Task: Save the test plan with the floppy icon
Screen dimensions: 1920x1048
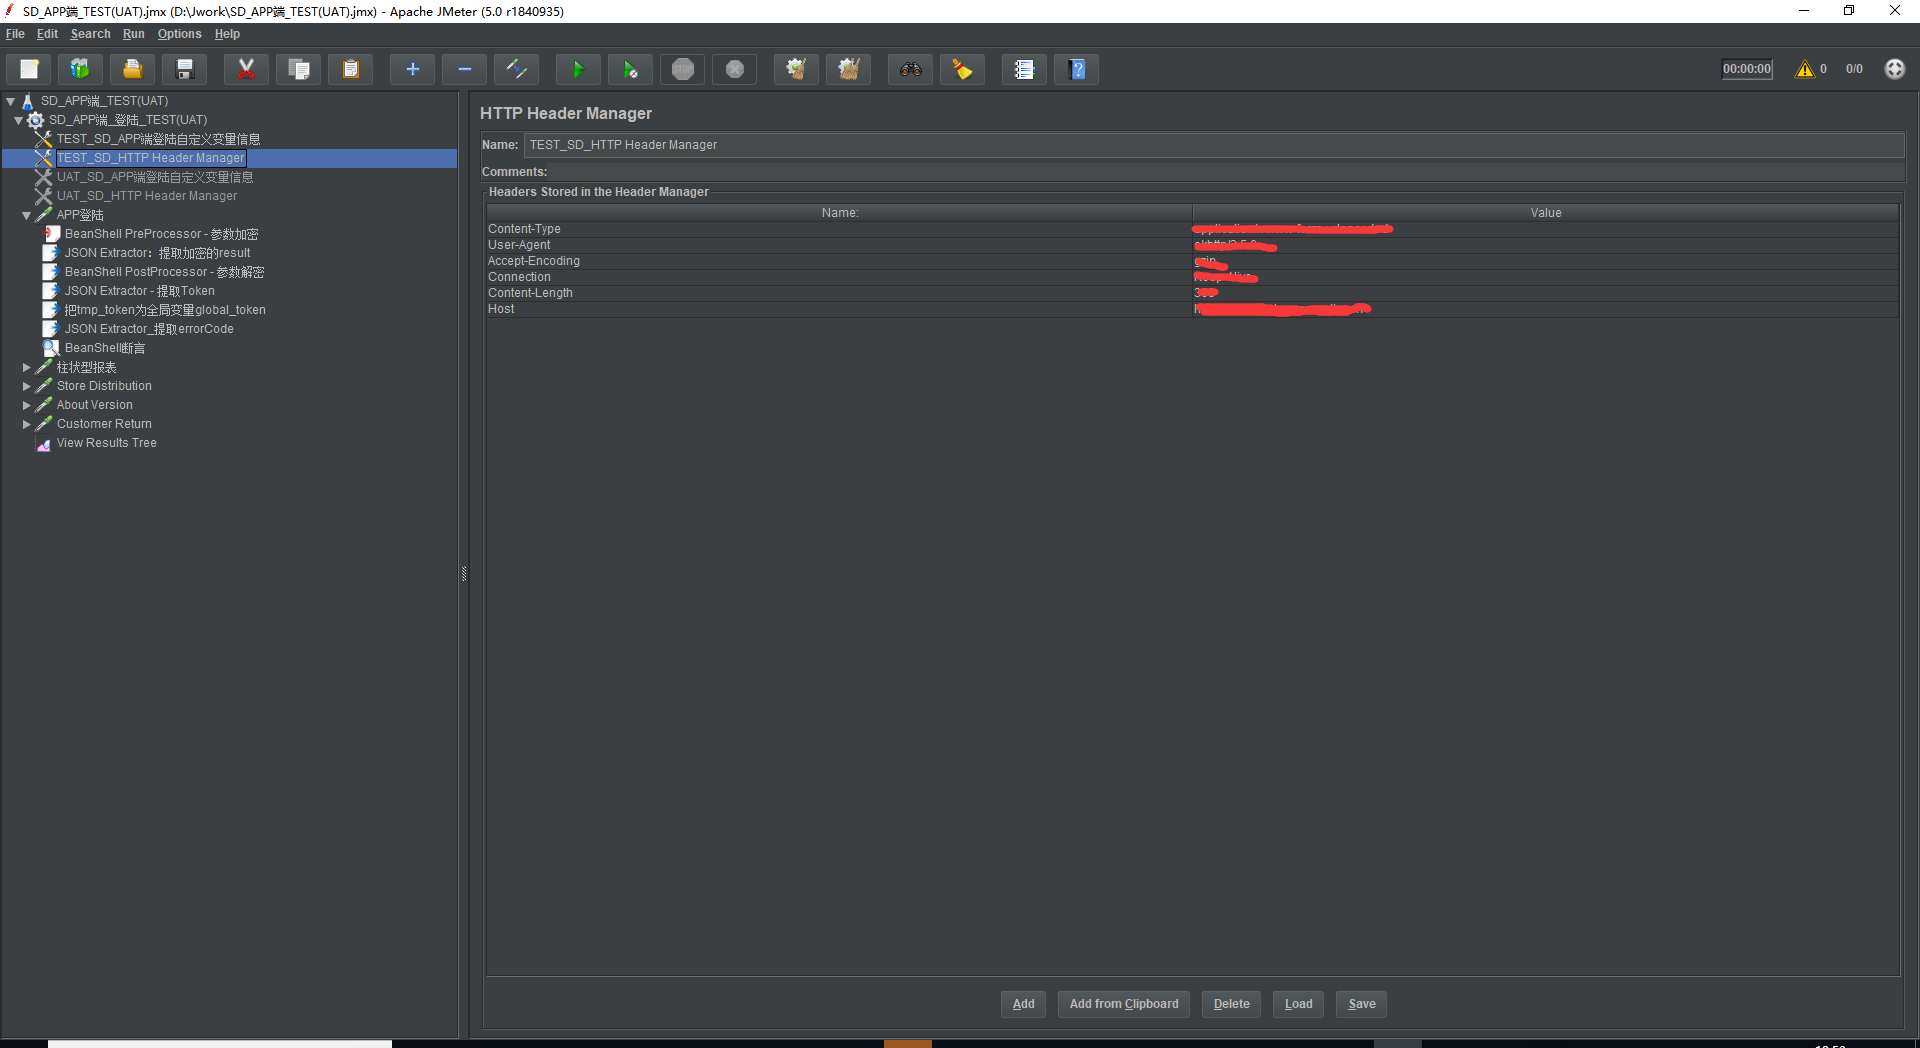Action: coord(185,69)
